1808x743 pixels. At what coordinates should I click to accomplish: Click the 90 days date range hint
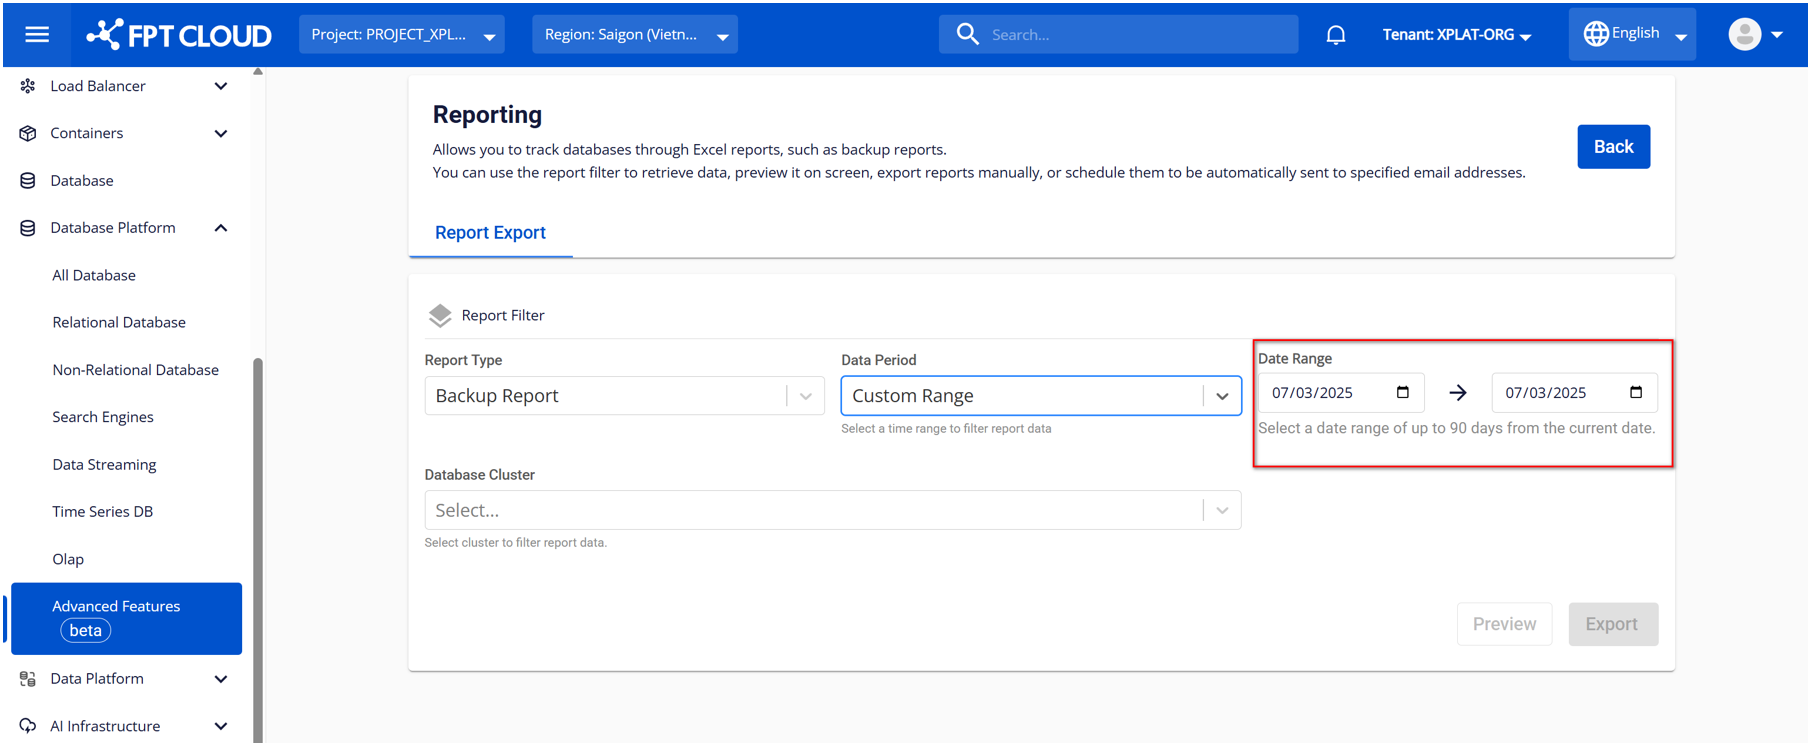[1456, 429]
